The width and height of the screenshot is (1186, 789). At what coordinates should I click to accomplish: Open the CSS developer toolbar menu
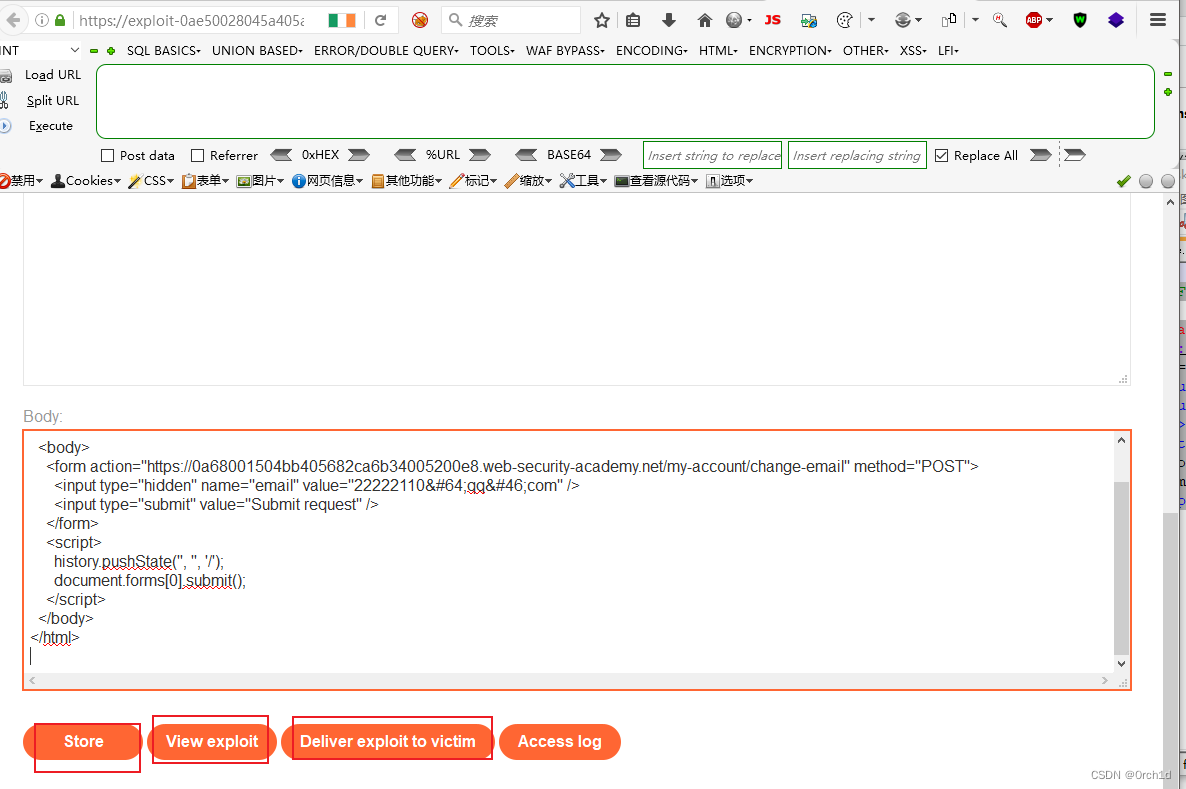pyautogui.click(x=151, y=181)
